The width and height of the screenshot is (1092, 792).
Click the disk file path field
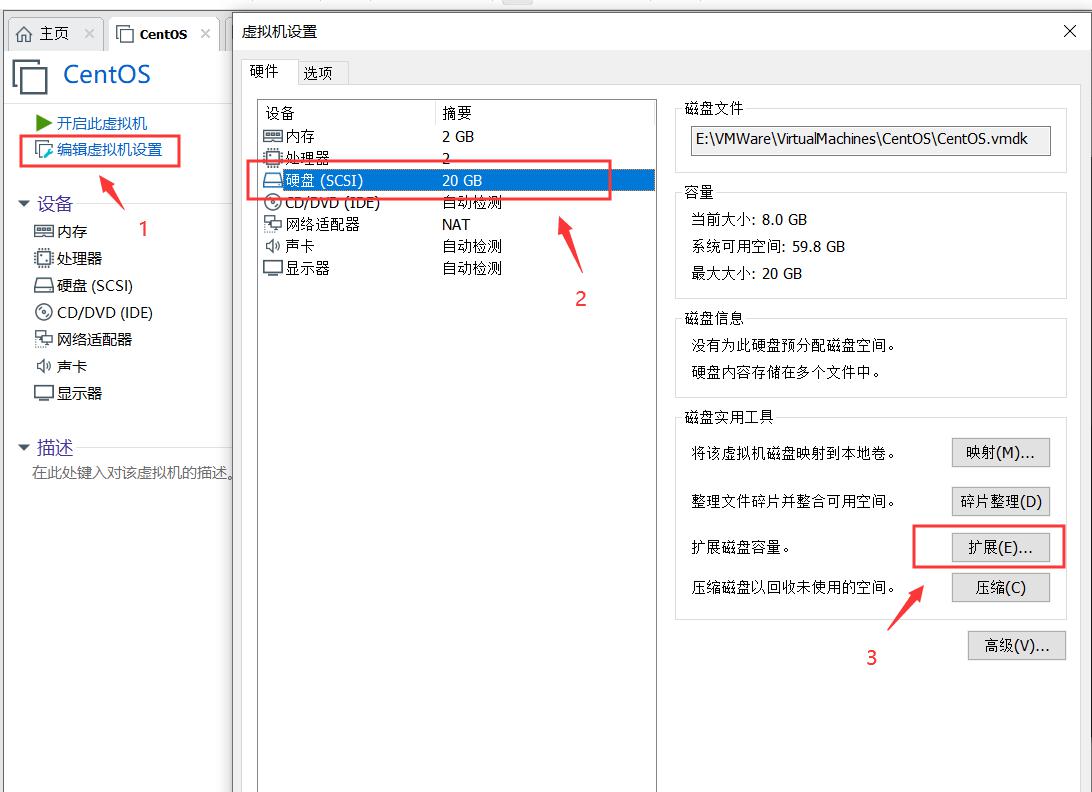pyautogui.click(x=871, y=139)
